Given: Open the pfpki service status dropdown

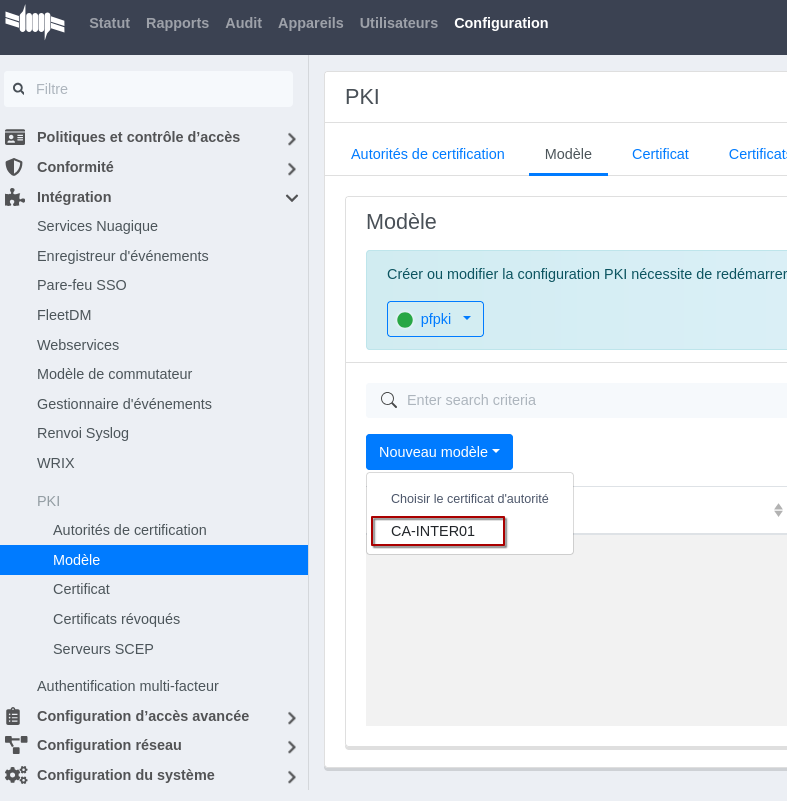Looking at the screenshot, I should pos(435,319).
